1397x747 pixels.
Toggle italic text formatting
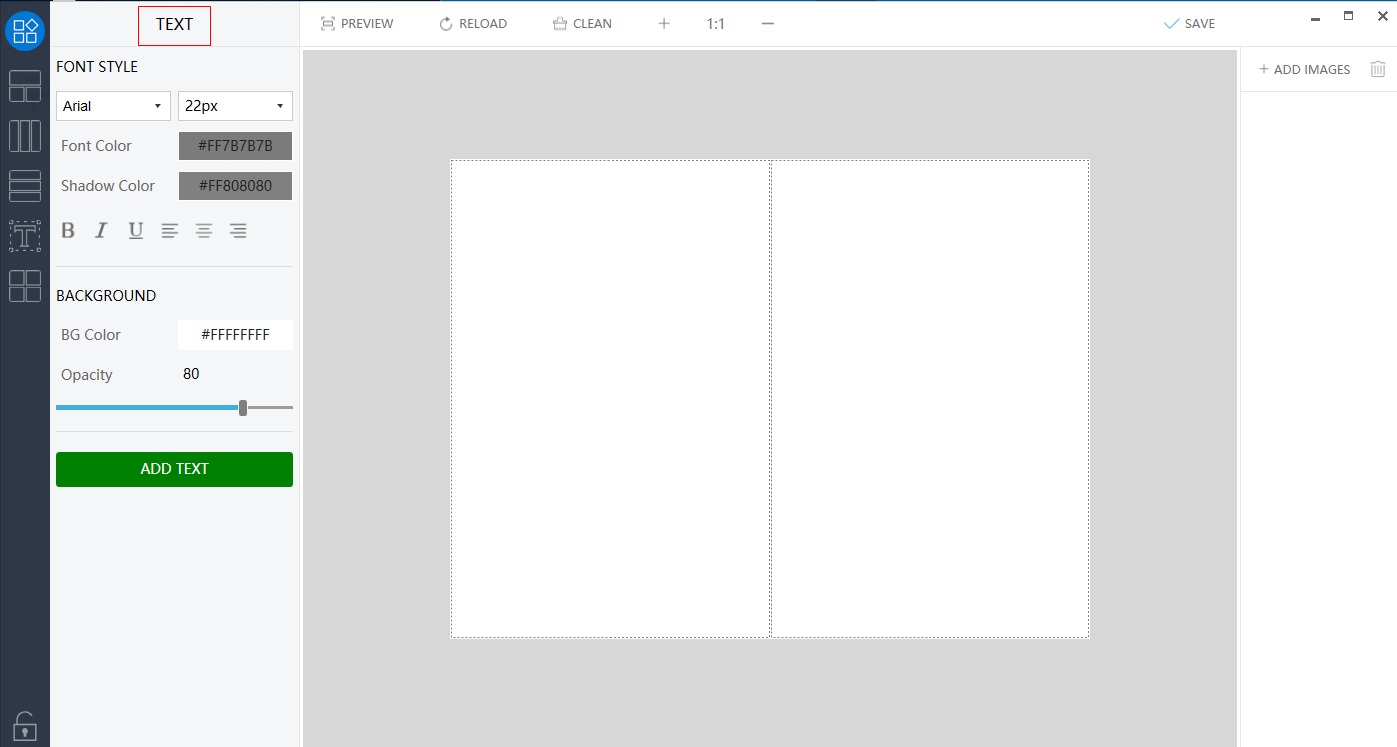[101, 231]
